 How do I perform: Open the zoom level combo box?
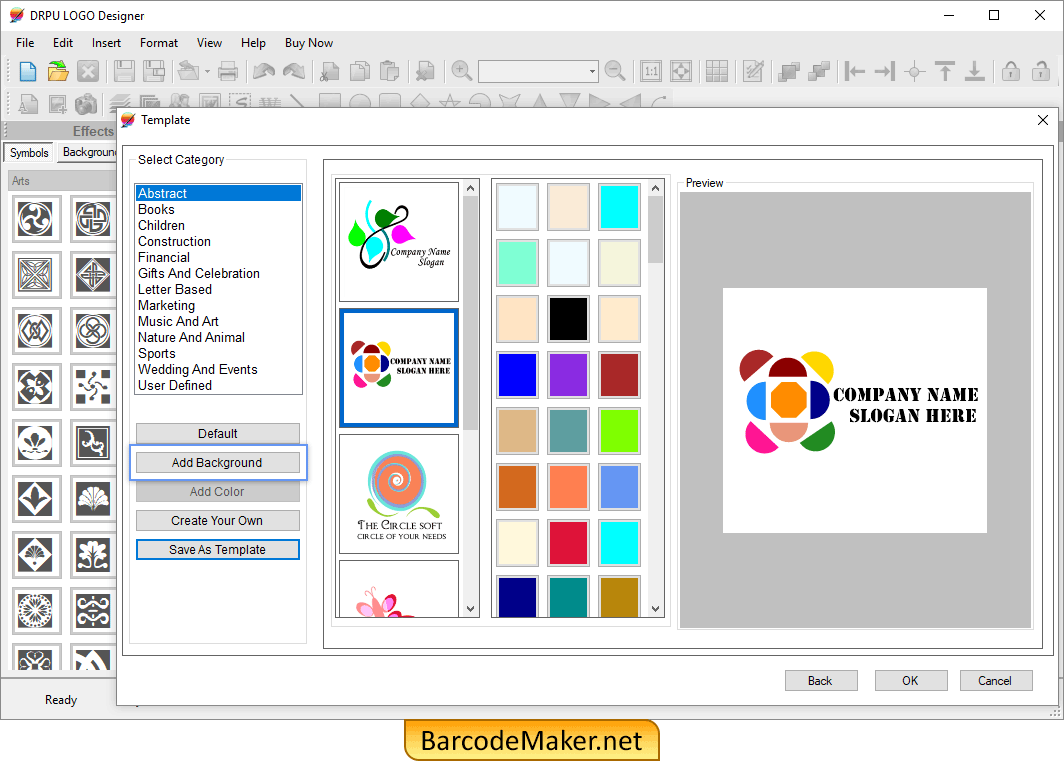pyautogui.click(x=538, y=71)
